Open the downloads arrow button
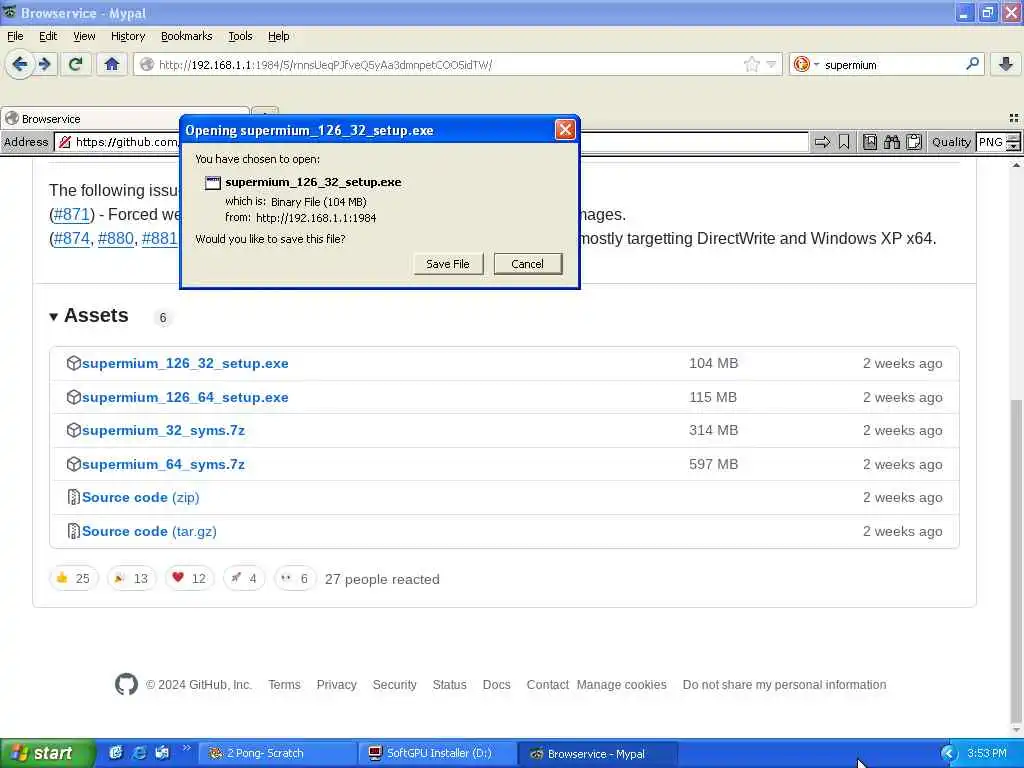Viewport: 1024px width, 768px height. pos(1006,63)
